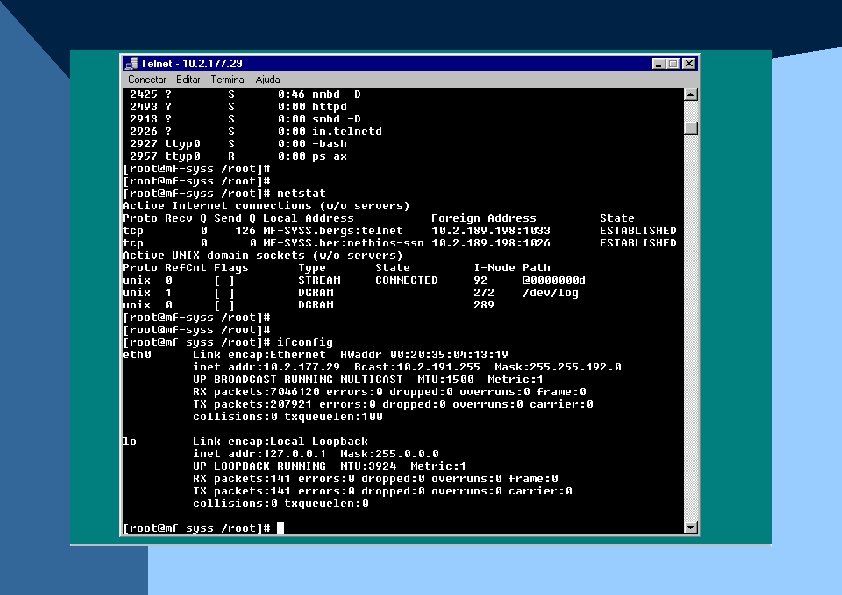
Task: Maximize the Telnet window
Action: (x=673, y=64)
